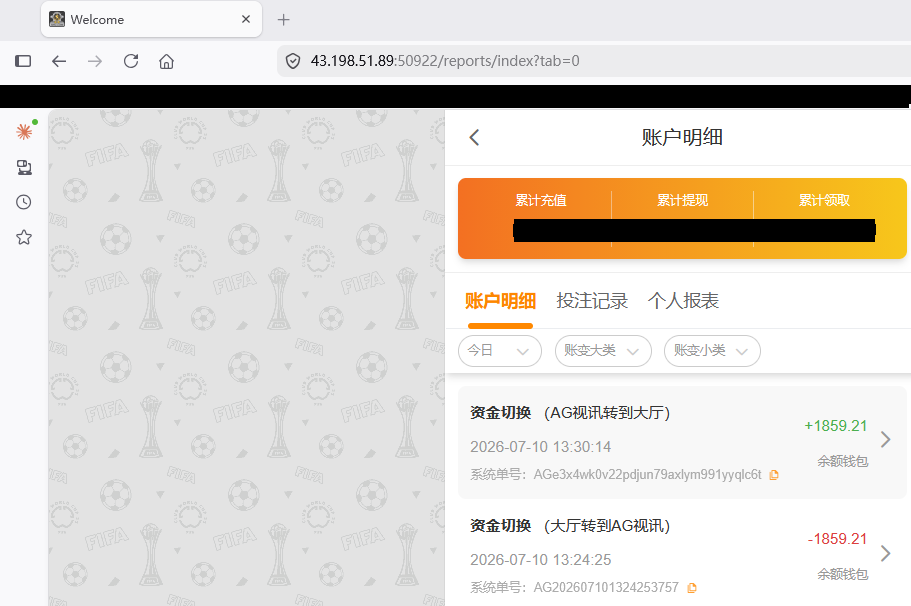Toggle the browser sidebar panel icon
This screenshot has width=911, height=606.
coord(23,61)
